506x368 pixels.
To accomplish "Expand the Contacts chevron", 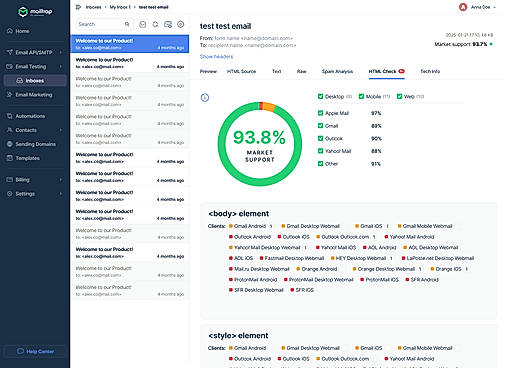I will (61, 130).
